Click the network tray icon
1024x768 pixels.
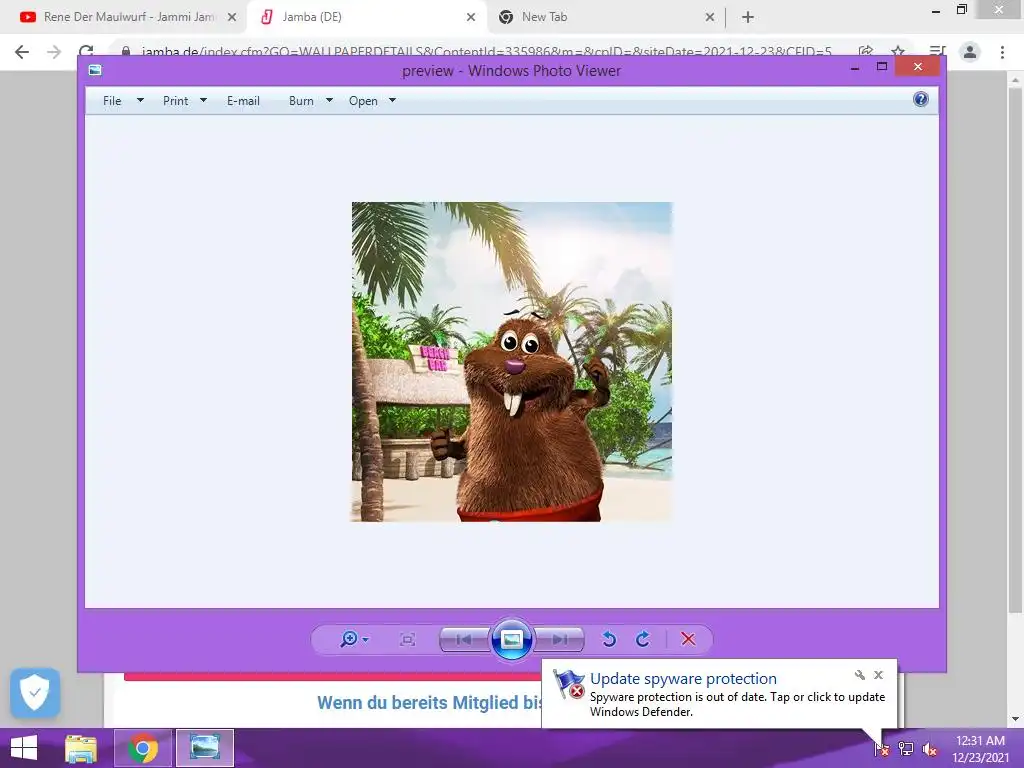click(906, 748)
